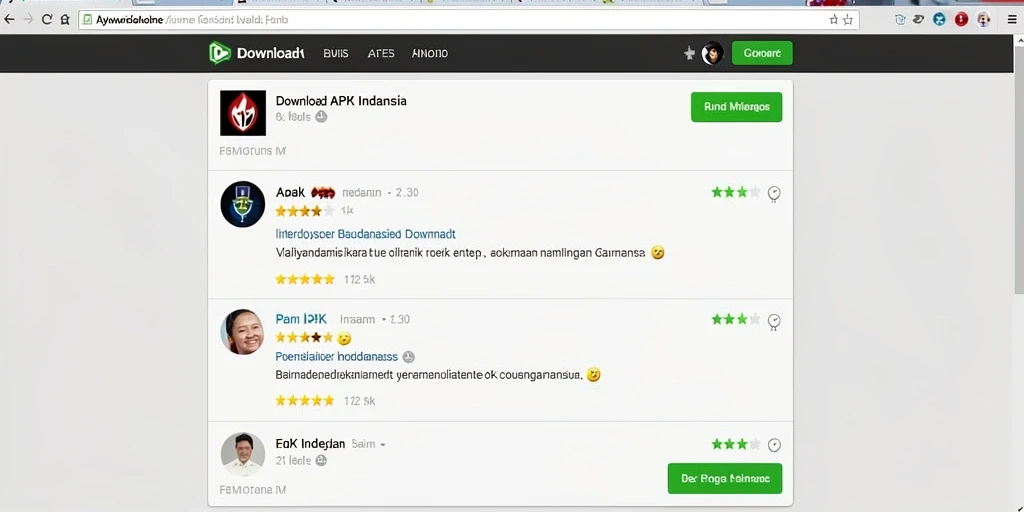
Task: Open the Apak reviewer avatar
Action: pos(243,204)
